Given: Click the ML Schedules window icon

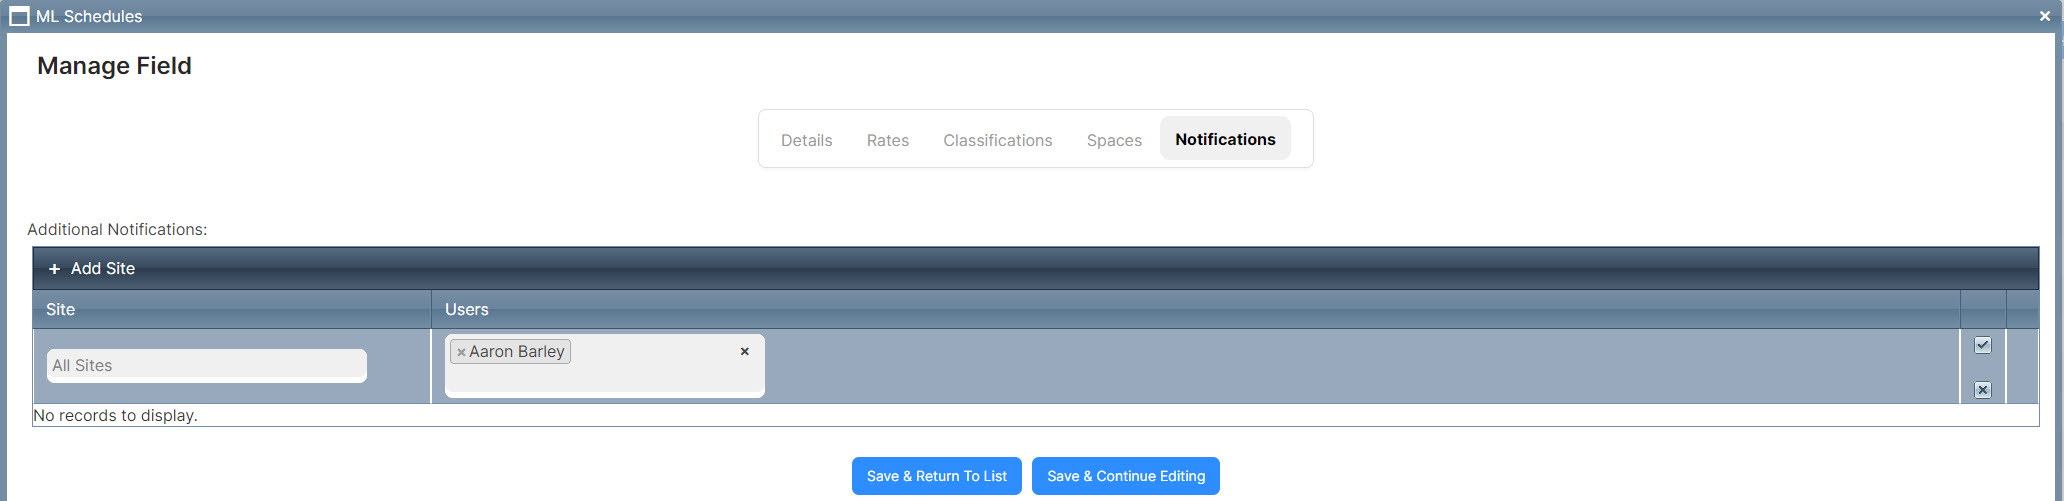Looking at the screenshot, I should point(19,16).
